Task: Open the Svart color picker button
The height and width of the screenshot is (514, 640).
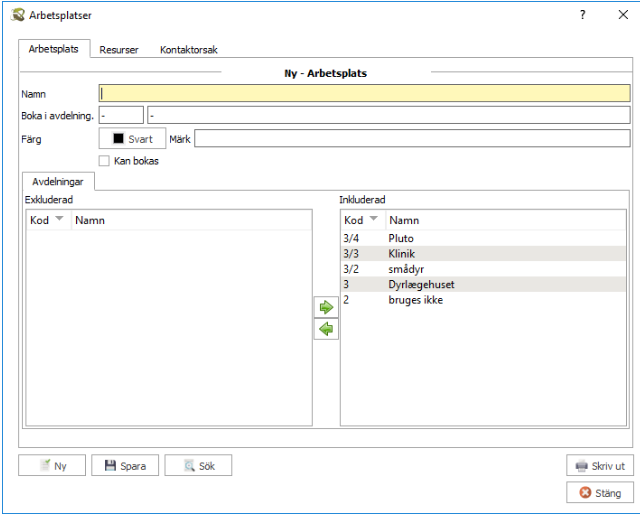Action: tap(132, 139)
